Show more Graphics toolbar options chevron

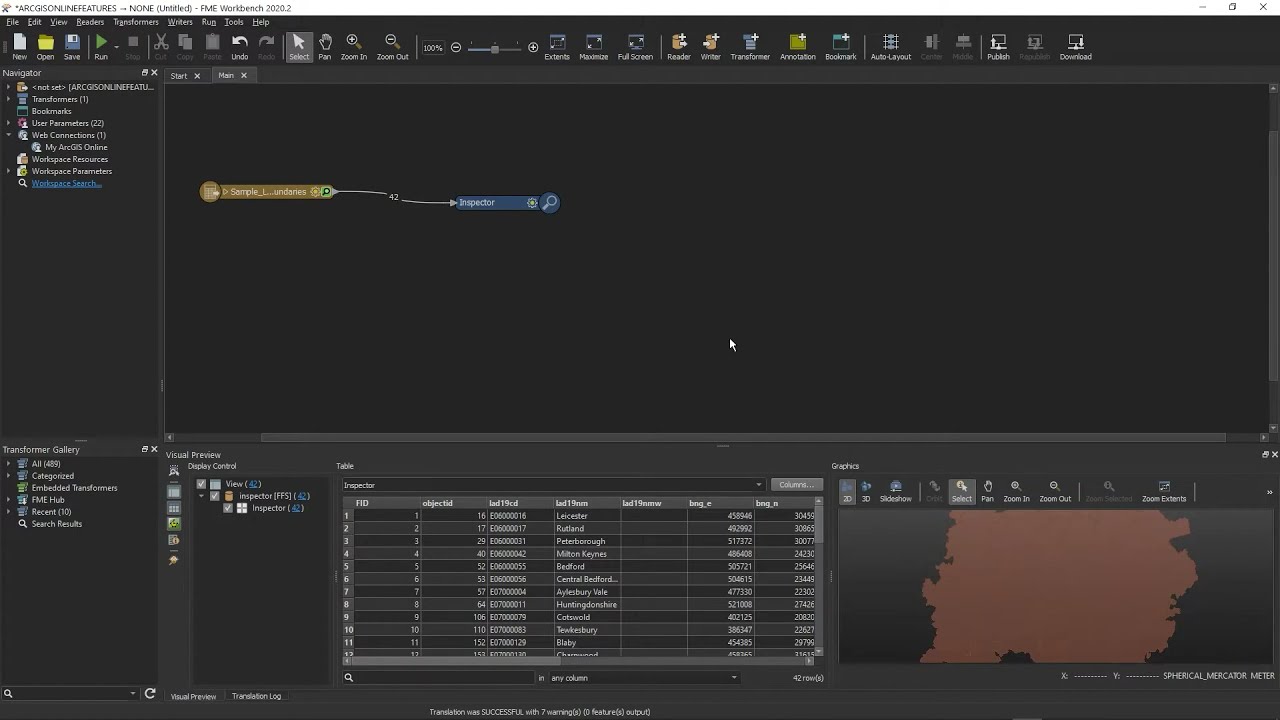[1269, 492]
